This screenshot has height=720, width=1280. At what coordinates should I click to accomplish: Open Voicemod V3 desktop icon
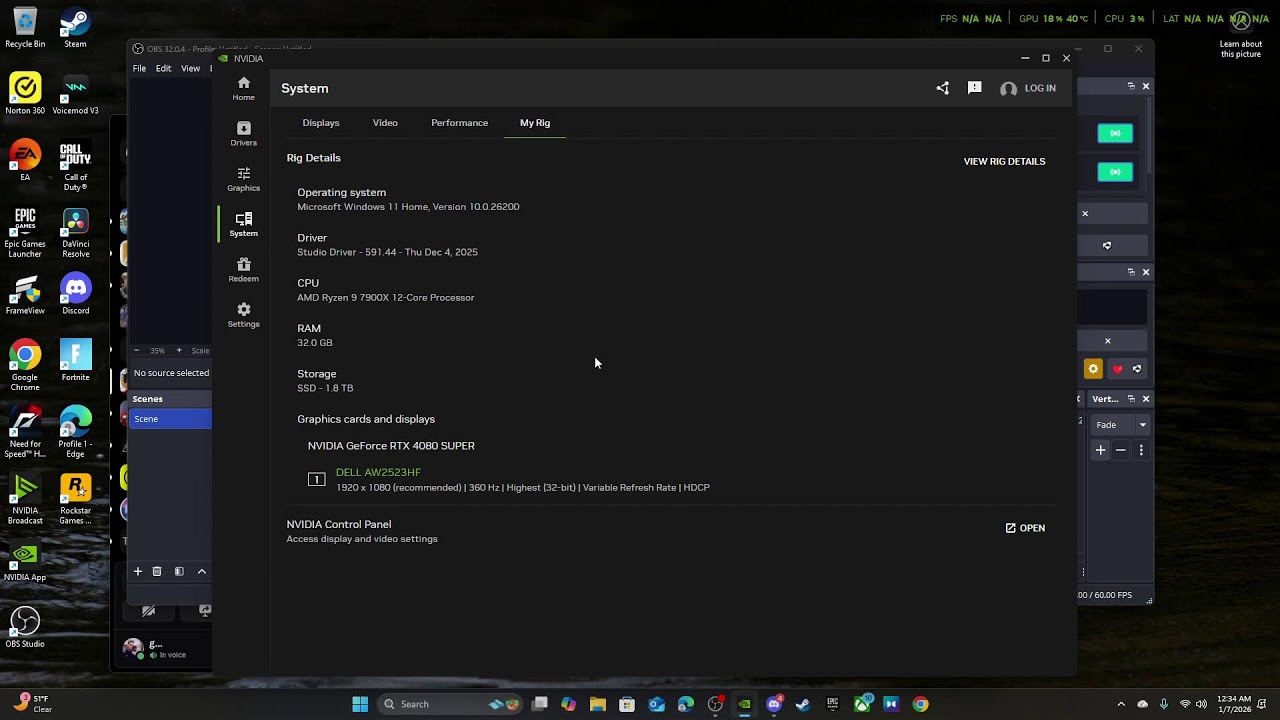point(75,94)
